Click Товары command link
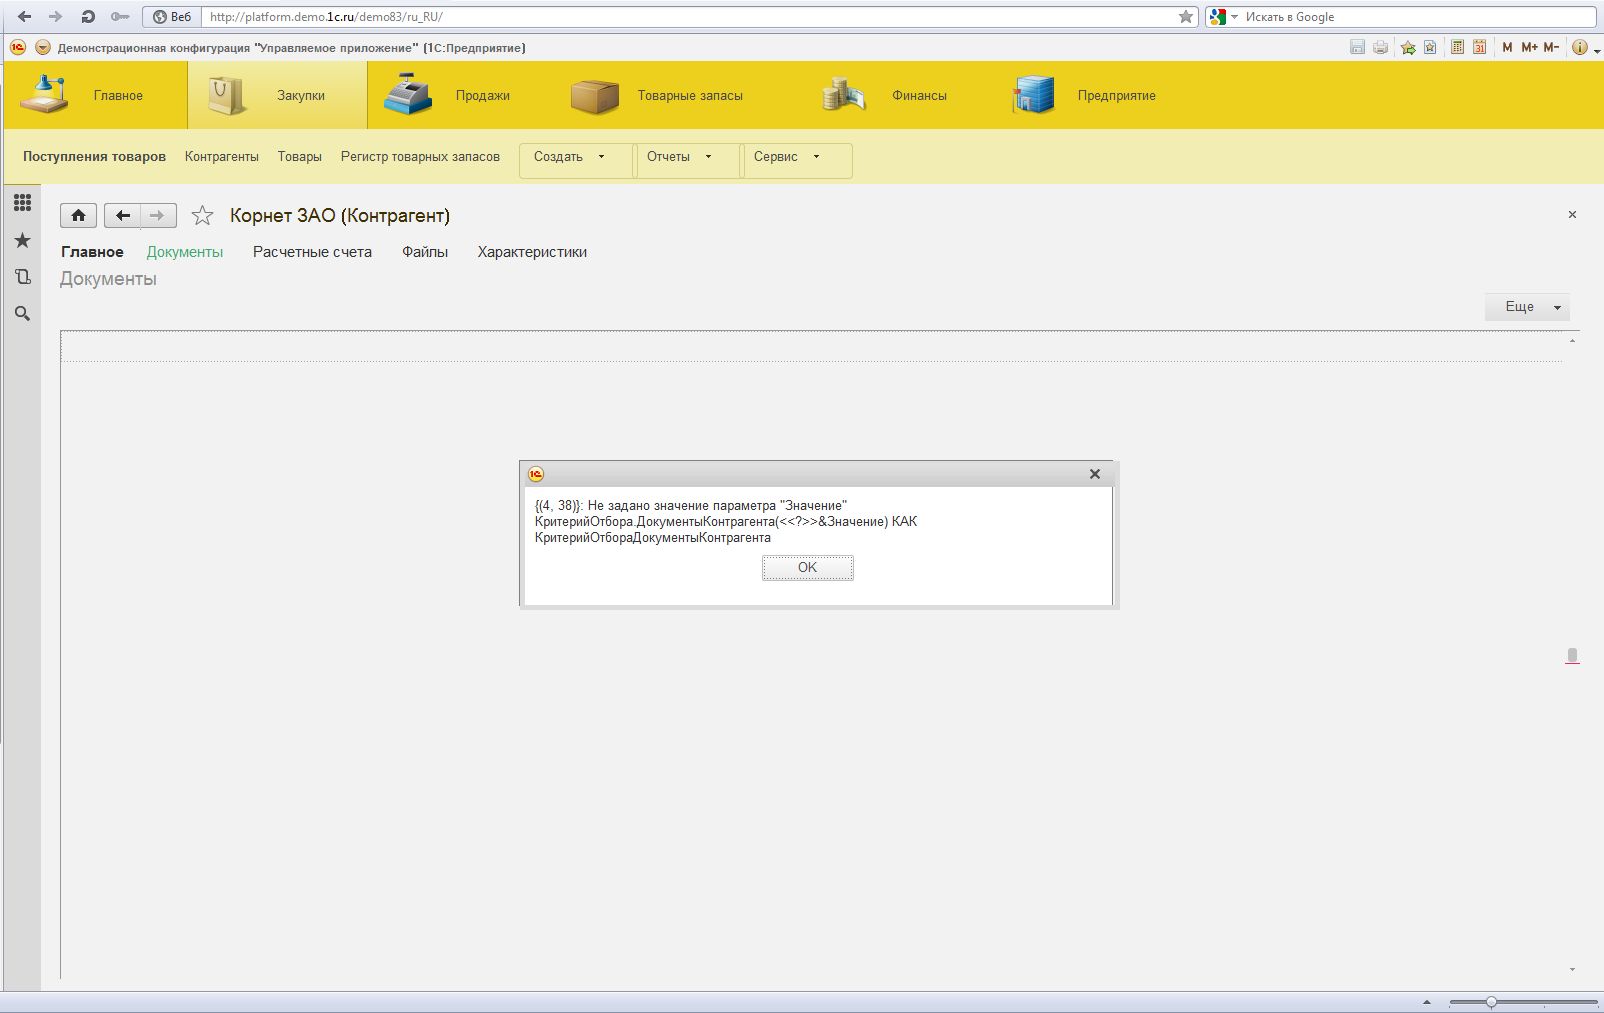 pos(300,156)
